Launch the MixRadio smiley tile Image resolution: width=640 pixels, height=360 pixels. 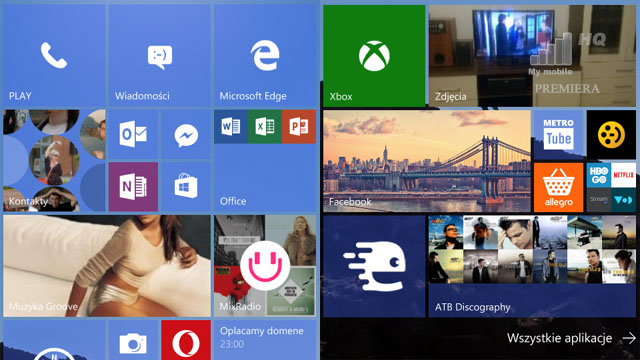(x=265, y=266)
